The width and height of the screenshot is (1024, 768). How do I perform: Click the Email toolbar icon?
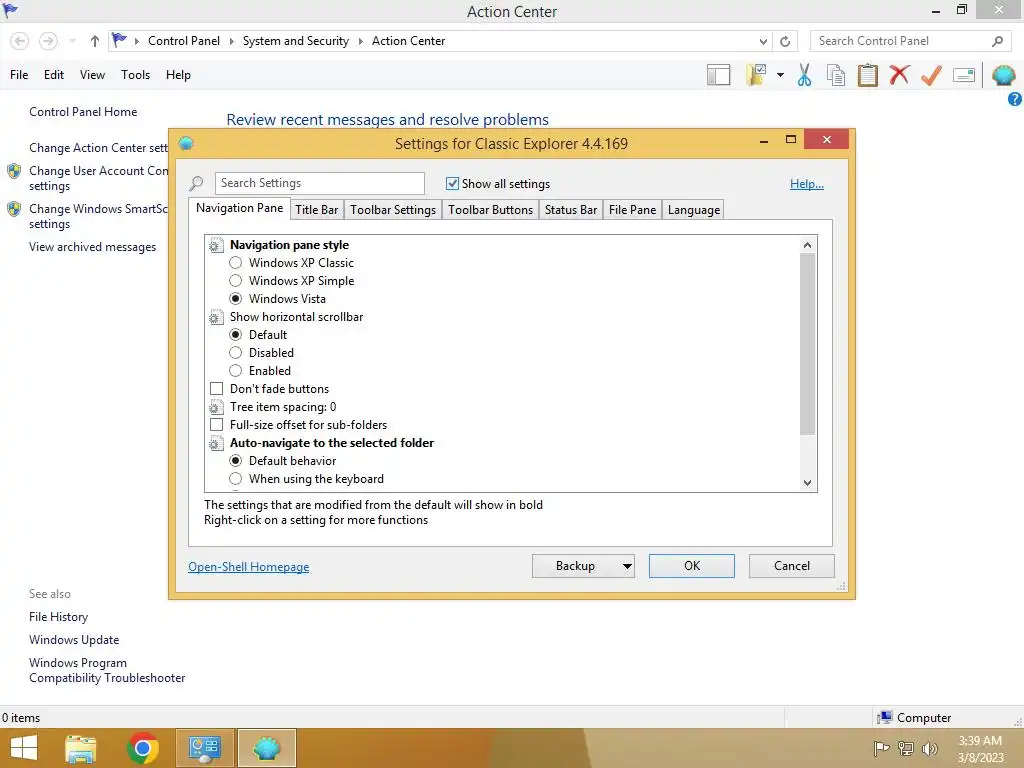[964, 75]
